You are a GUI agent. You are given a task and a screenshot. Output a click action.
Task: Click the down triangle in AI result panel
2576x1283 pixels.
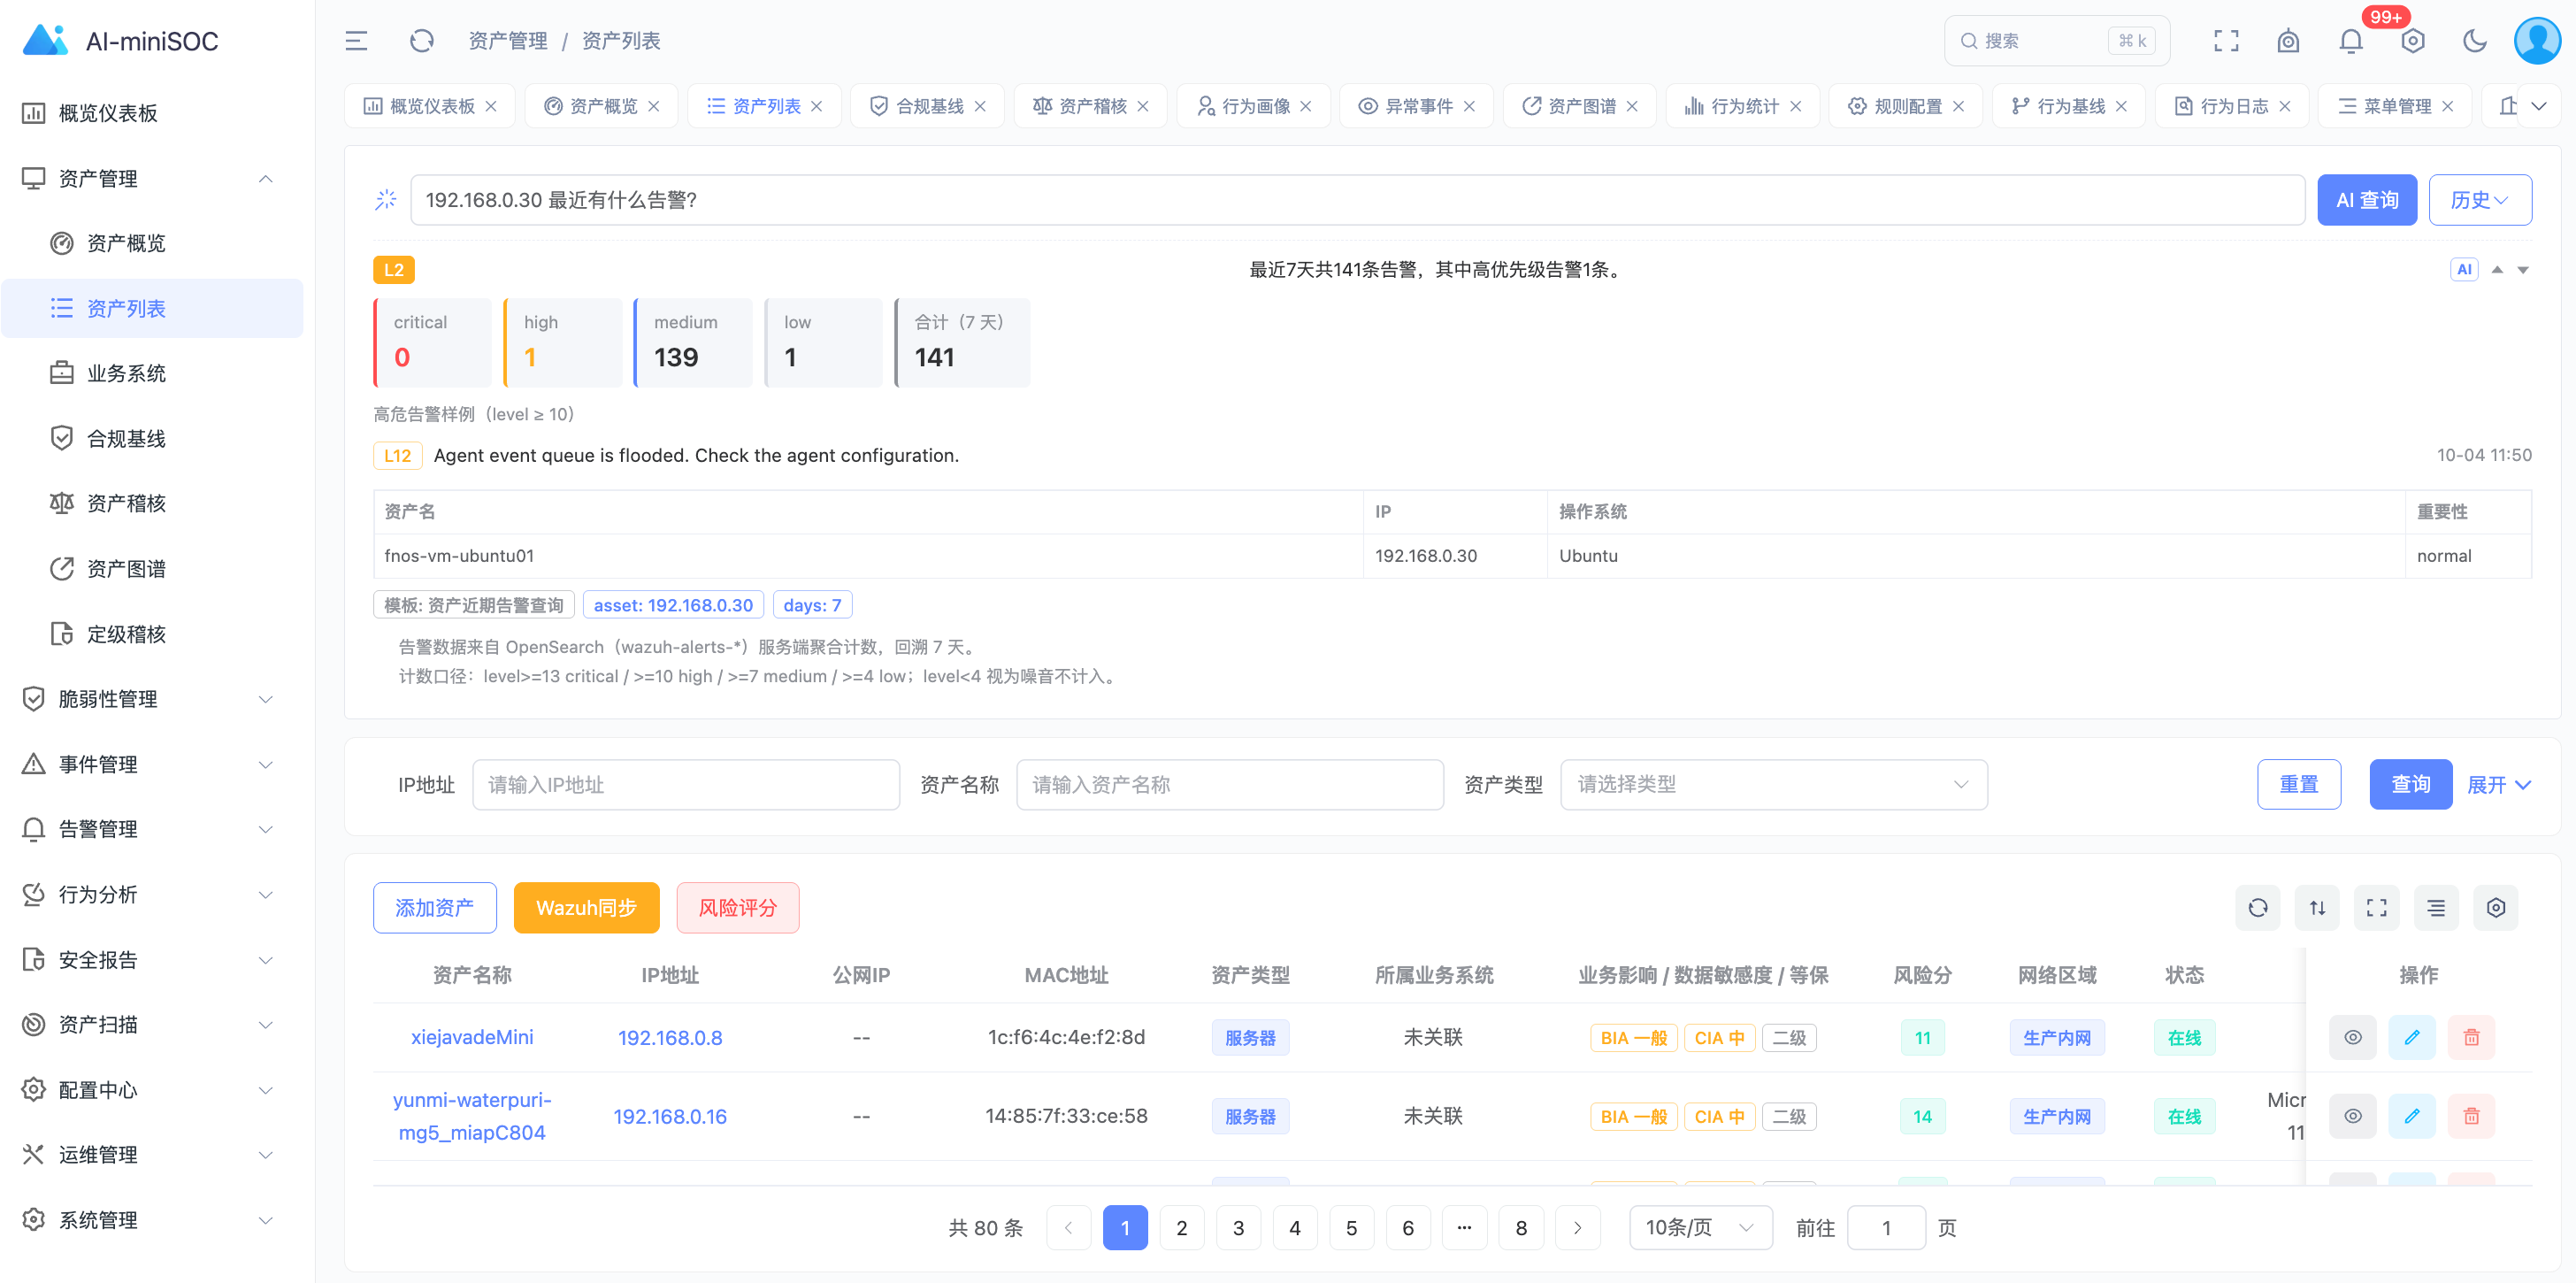[2523, 270]
